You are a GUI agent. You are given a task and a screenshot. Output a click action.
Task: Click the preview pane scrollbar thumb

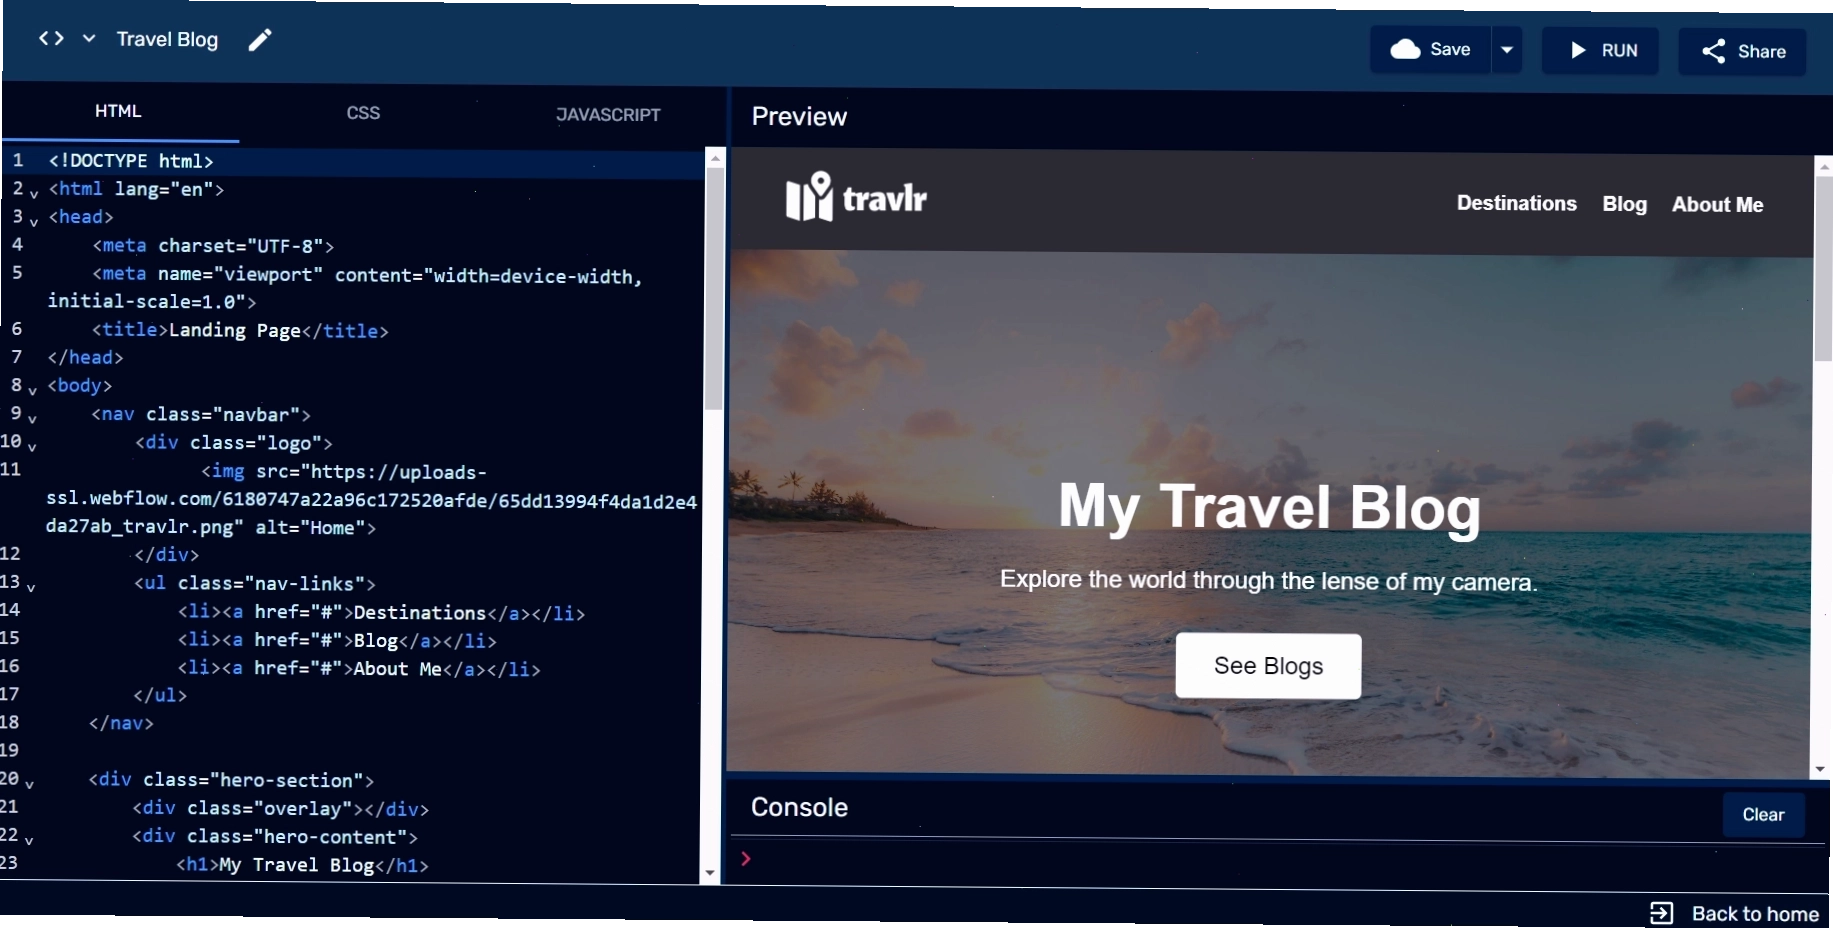click(1823, 268)
